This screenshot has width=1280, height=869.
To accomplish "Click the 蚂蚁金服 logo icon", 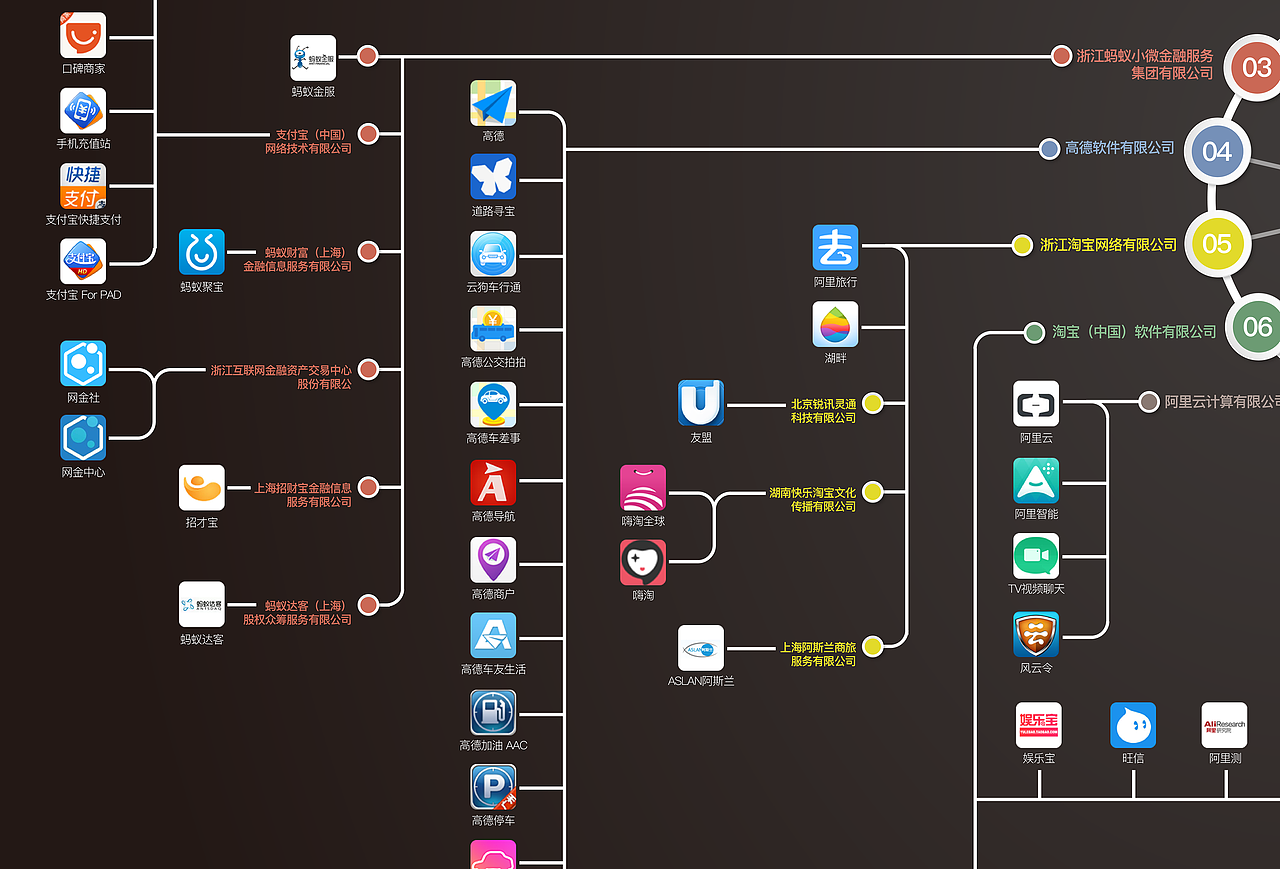I will click(x=313, y=58).
